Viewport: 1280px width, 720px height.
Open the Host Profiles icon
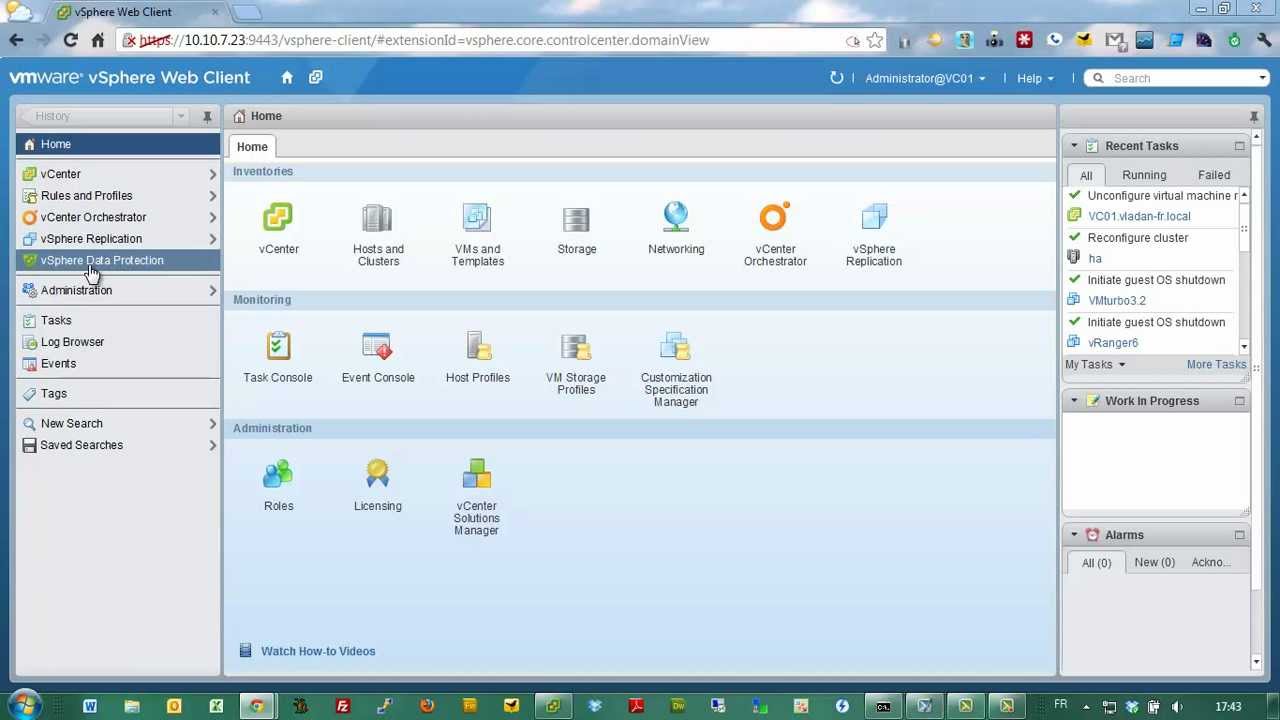click(478, 346)
